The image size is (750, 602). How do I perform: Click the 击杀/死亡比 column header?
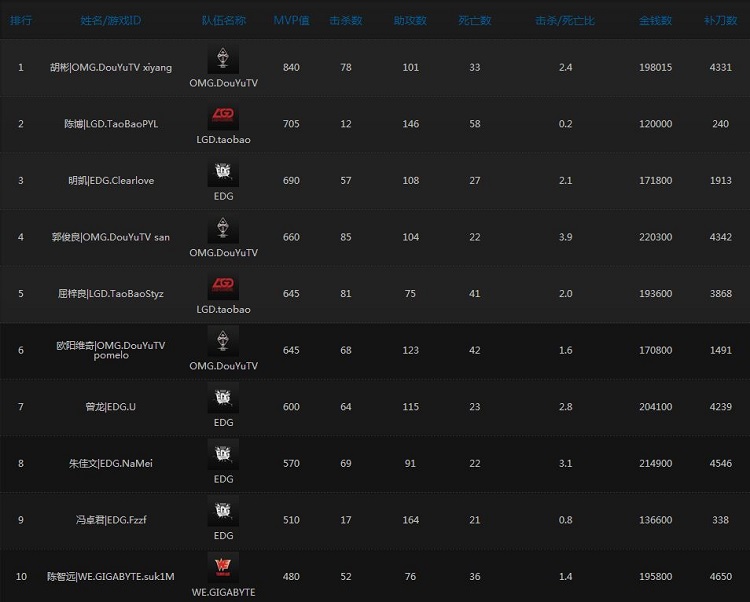[x=565, y=20]
